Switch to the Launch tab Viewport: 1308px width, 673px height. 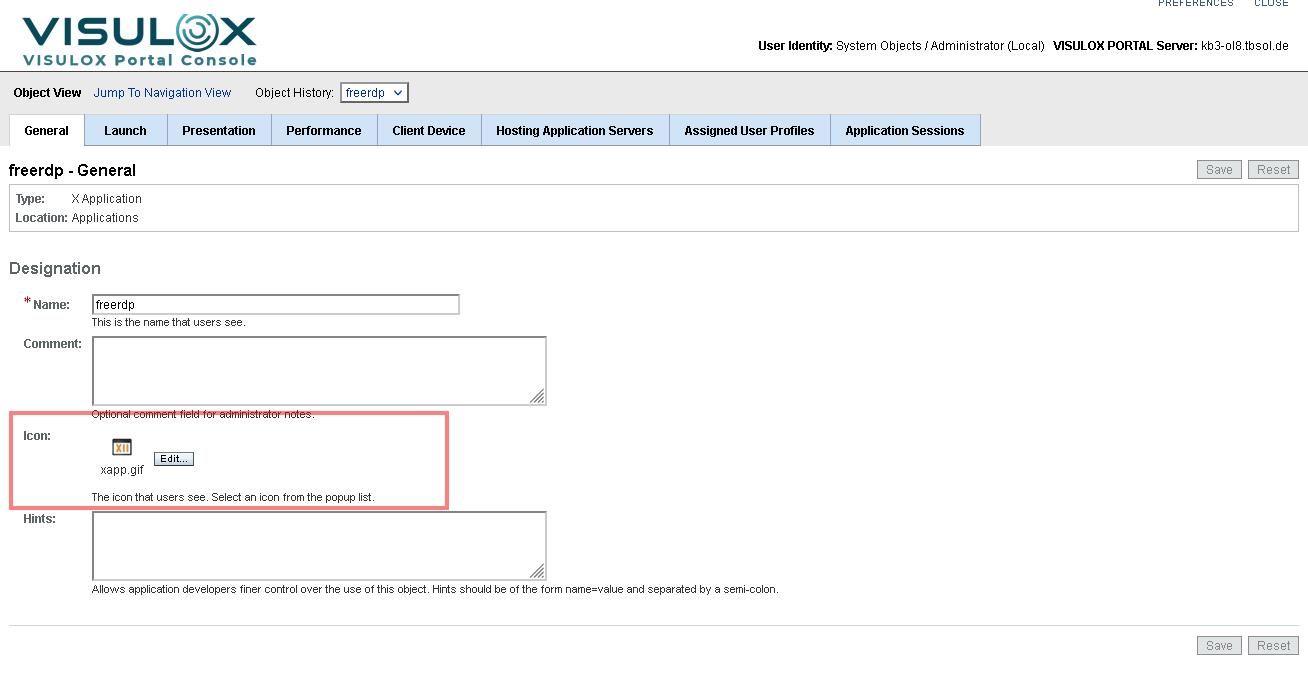(125, 131)
